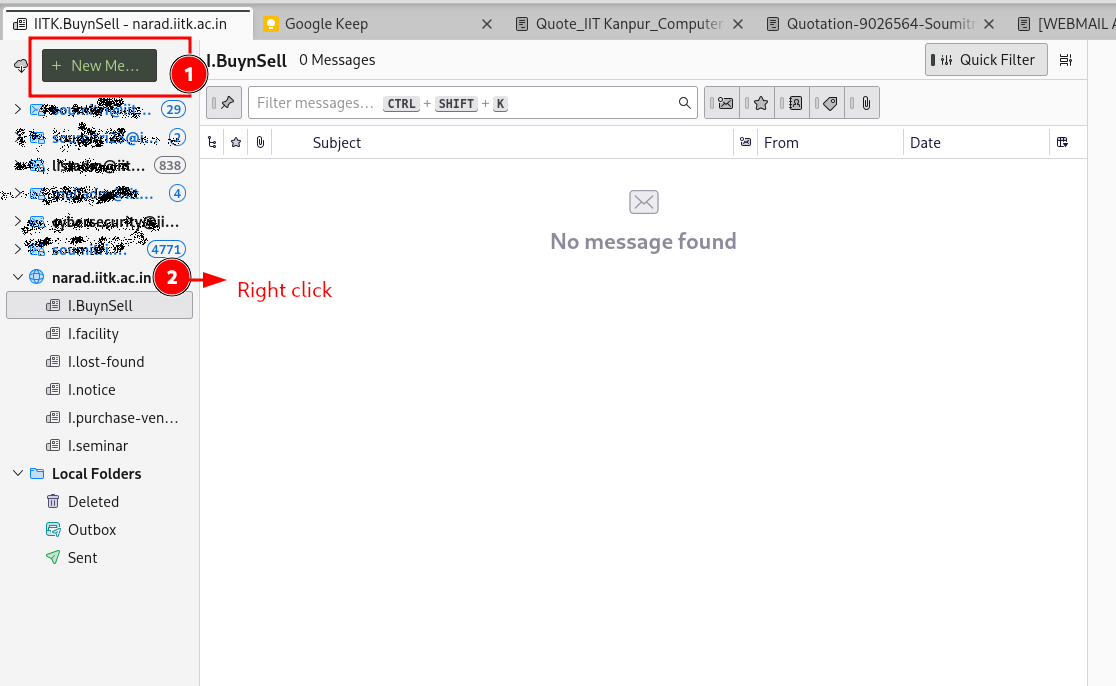Viewport: 1116px width, 686px height.
Task: Toggle the Attachment quick filter
Action: 865,103
